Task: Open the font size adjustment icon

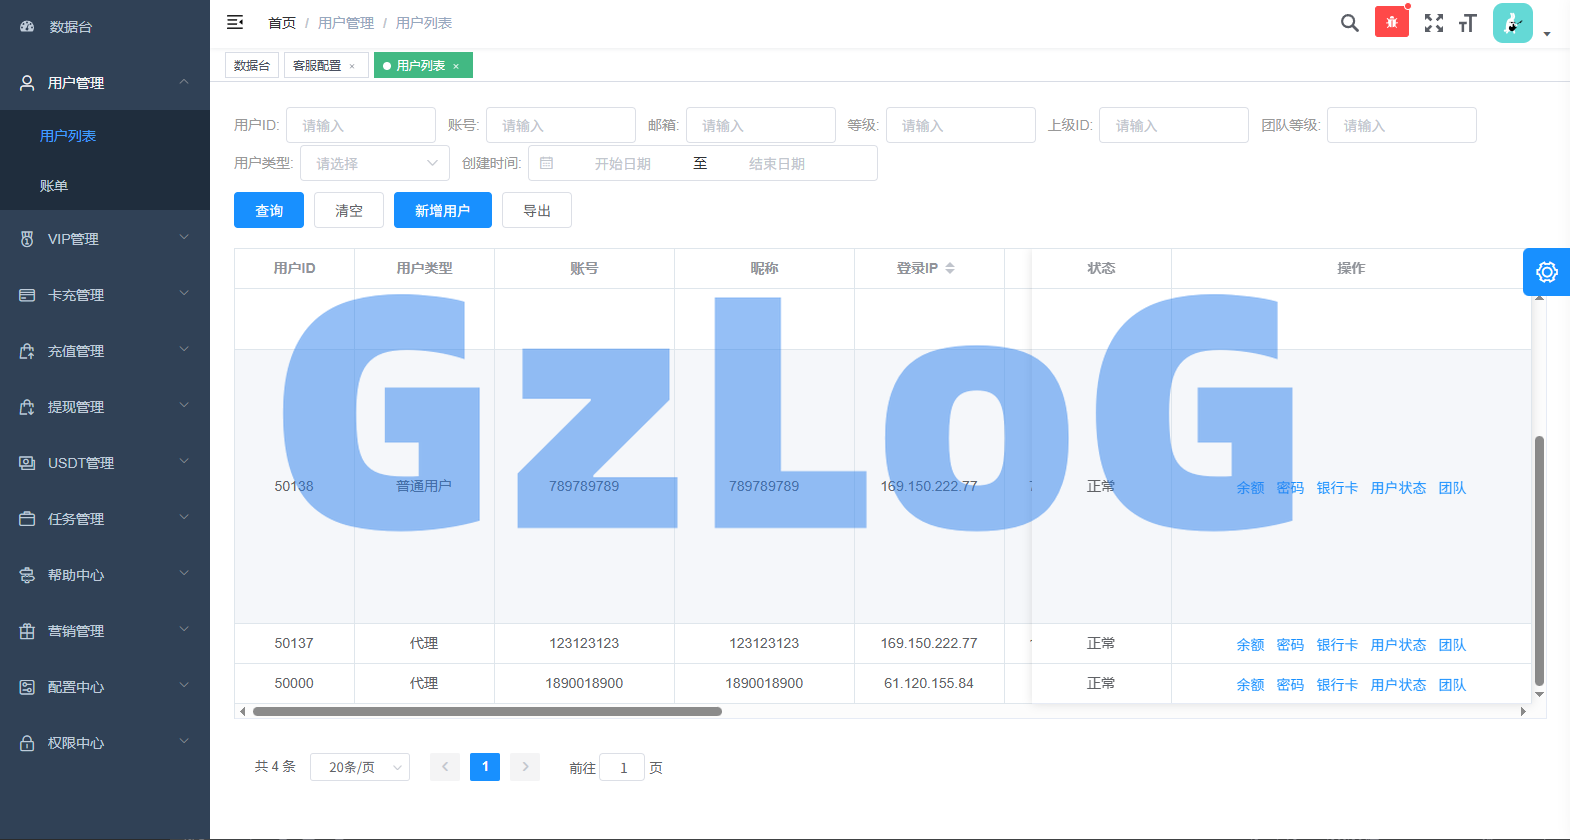Action: pos(1467,23)
